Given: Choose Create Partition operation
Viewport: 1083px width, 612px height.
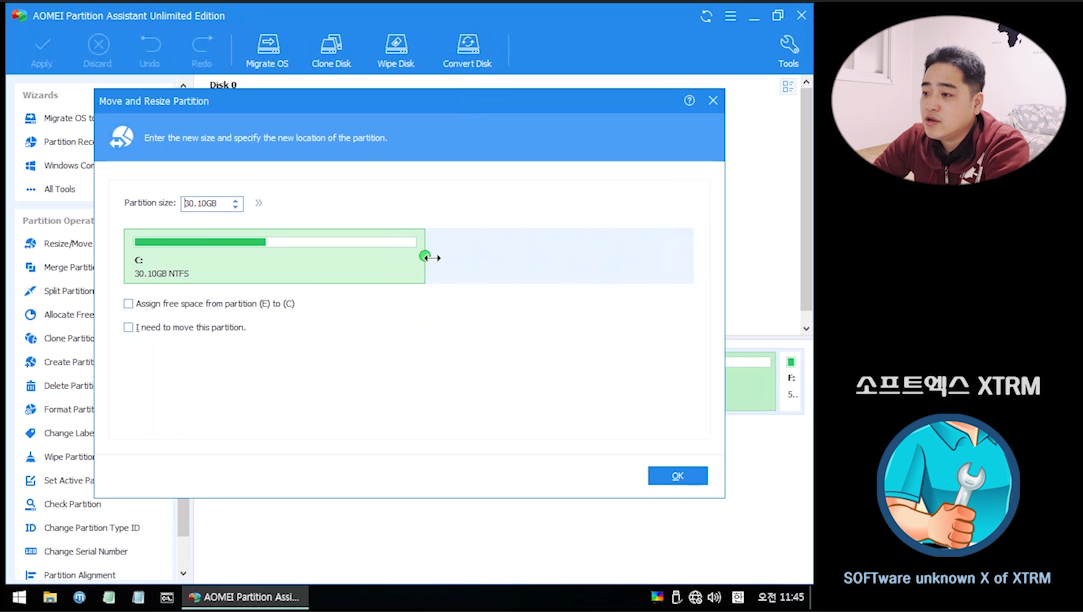Looking at the screenshot, I should 59,362.
